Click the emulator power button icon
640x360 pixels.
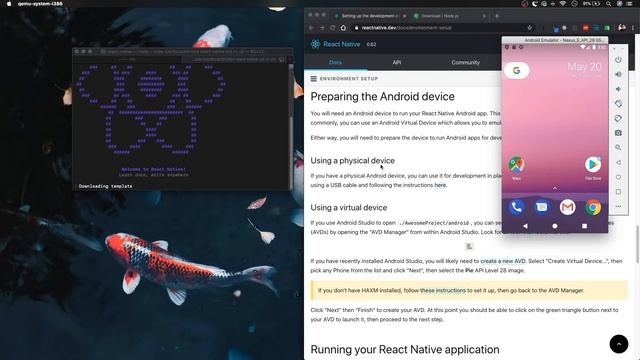click(618, 60)
